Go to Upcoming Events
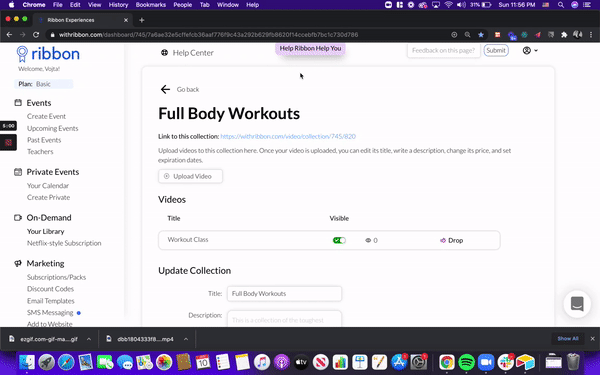Viewport: 600px width, 375px height. (x=52, y=128)
